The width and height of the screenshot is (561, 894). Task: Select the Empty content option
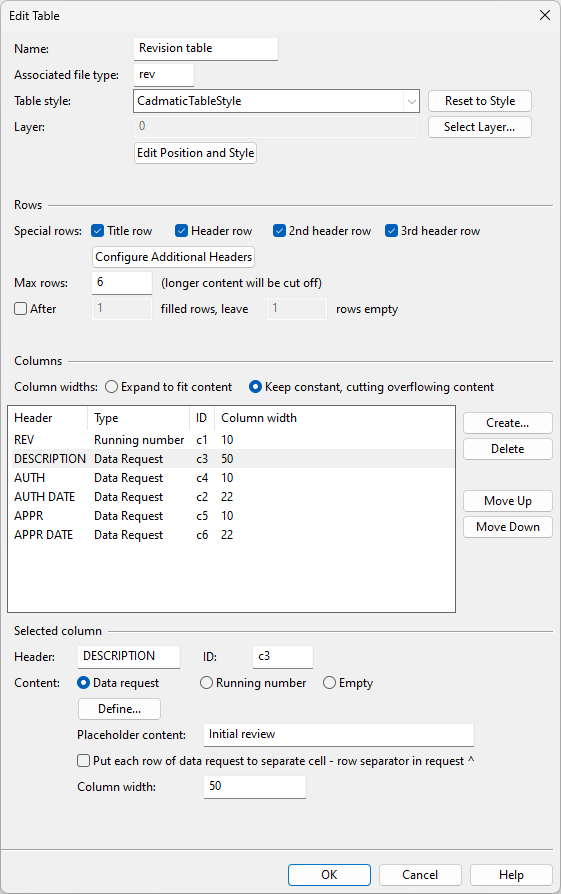330,683
